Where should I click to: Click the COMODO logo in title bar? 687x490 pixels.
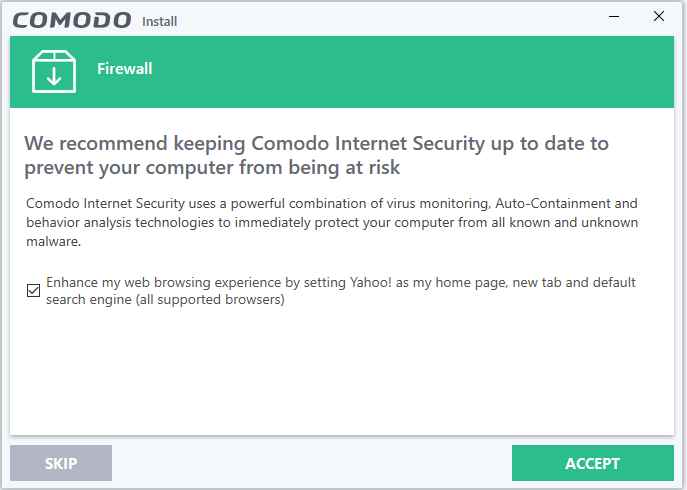point(71,19)
